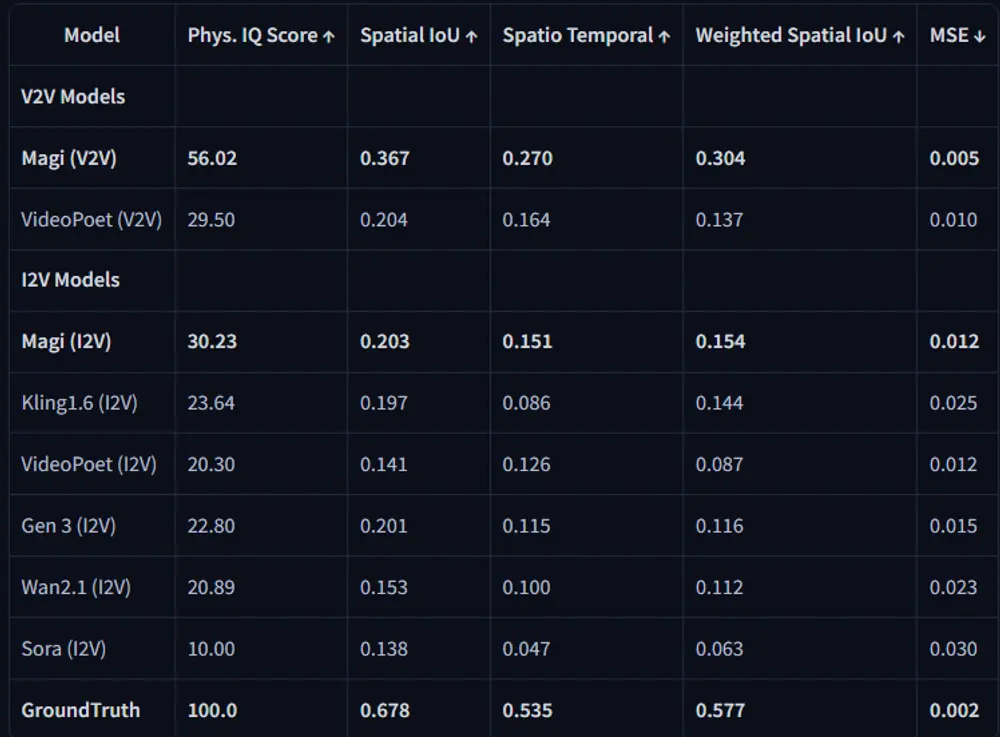Click the up arrow beside Spatial IoU

click(x=471, y=37)
